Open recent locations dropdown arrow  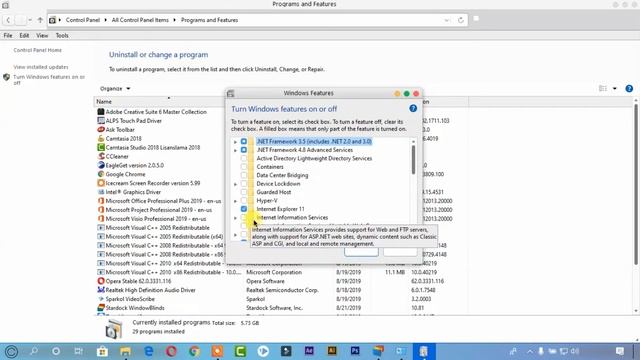(30, 20)
